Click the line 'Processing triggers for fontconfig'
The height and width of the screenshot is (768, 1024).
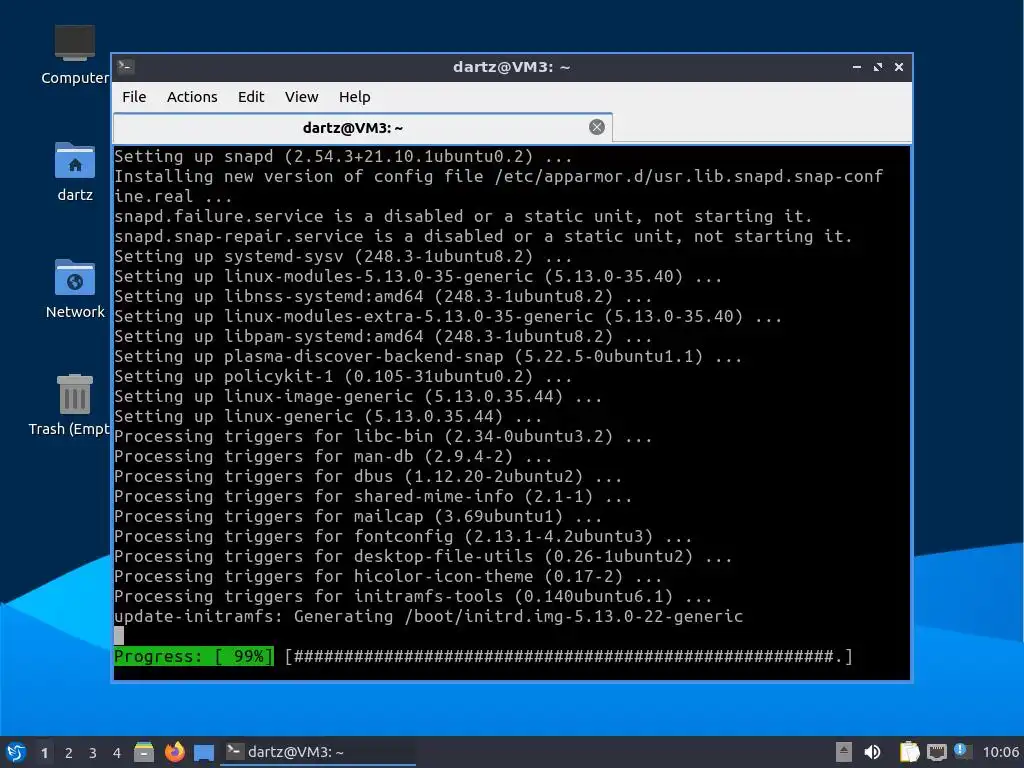(403, 536)
